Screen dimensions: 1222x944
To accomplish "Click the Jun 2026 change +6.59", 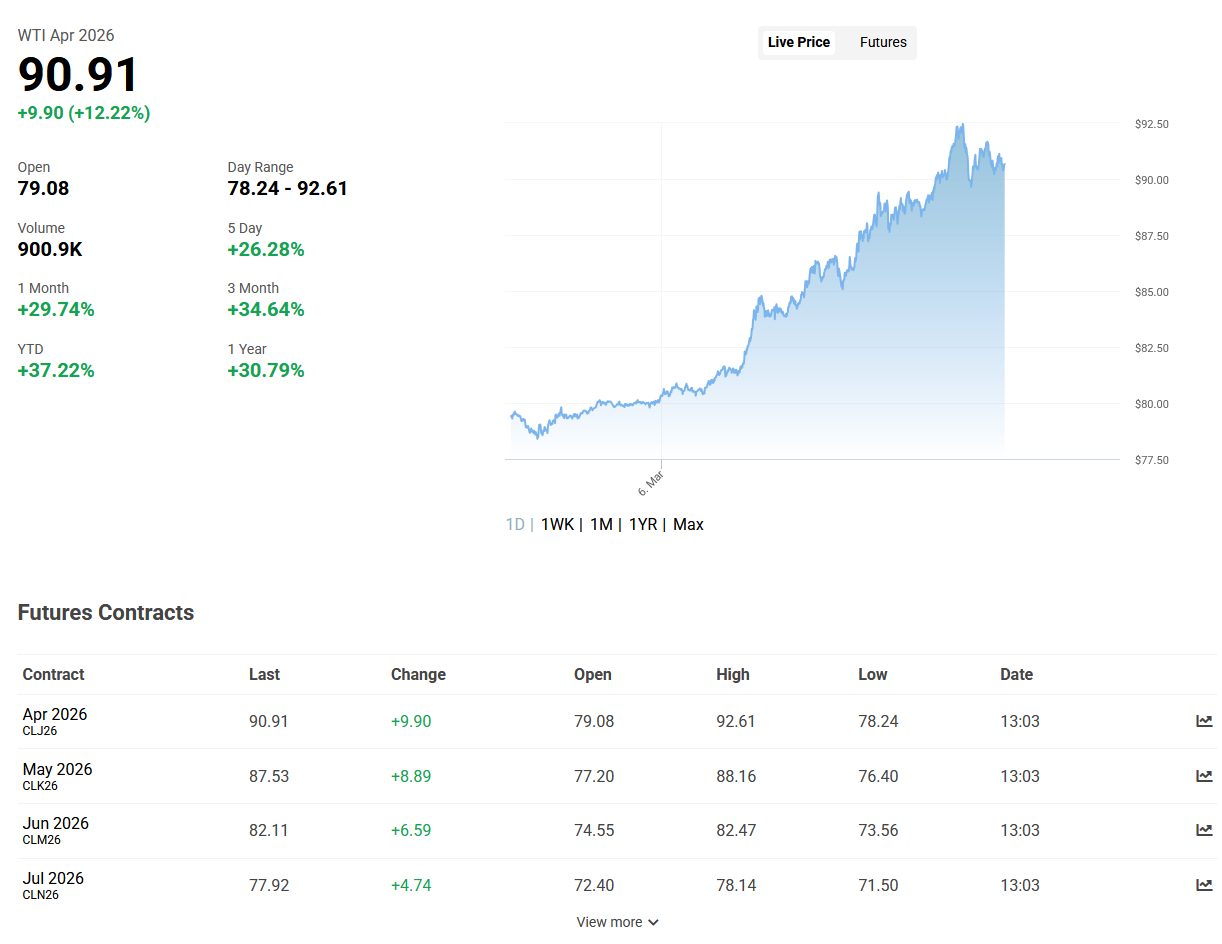I will tap(411, 830).
